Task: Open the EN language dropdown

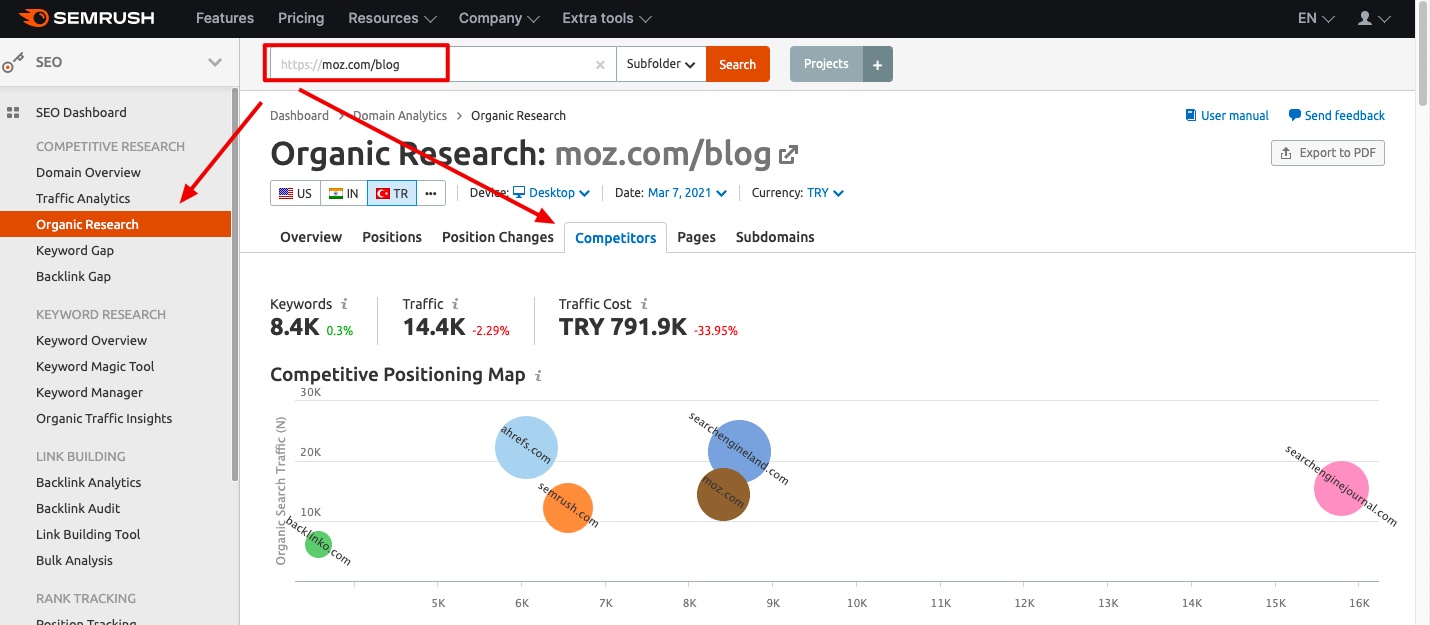Action: tap(1316, 18)
